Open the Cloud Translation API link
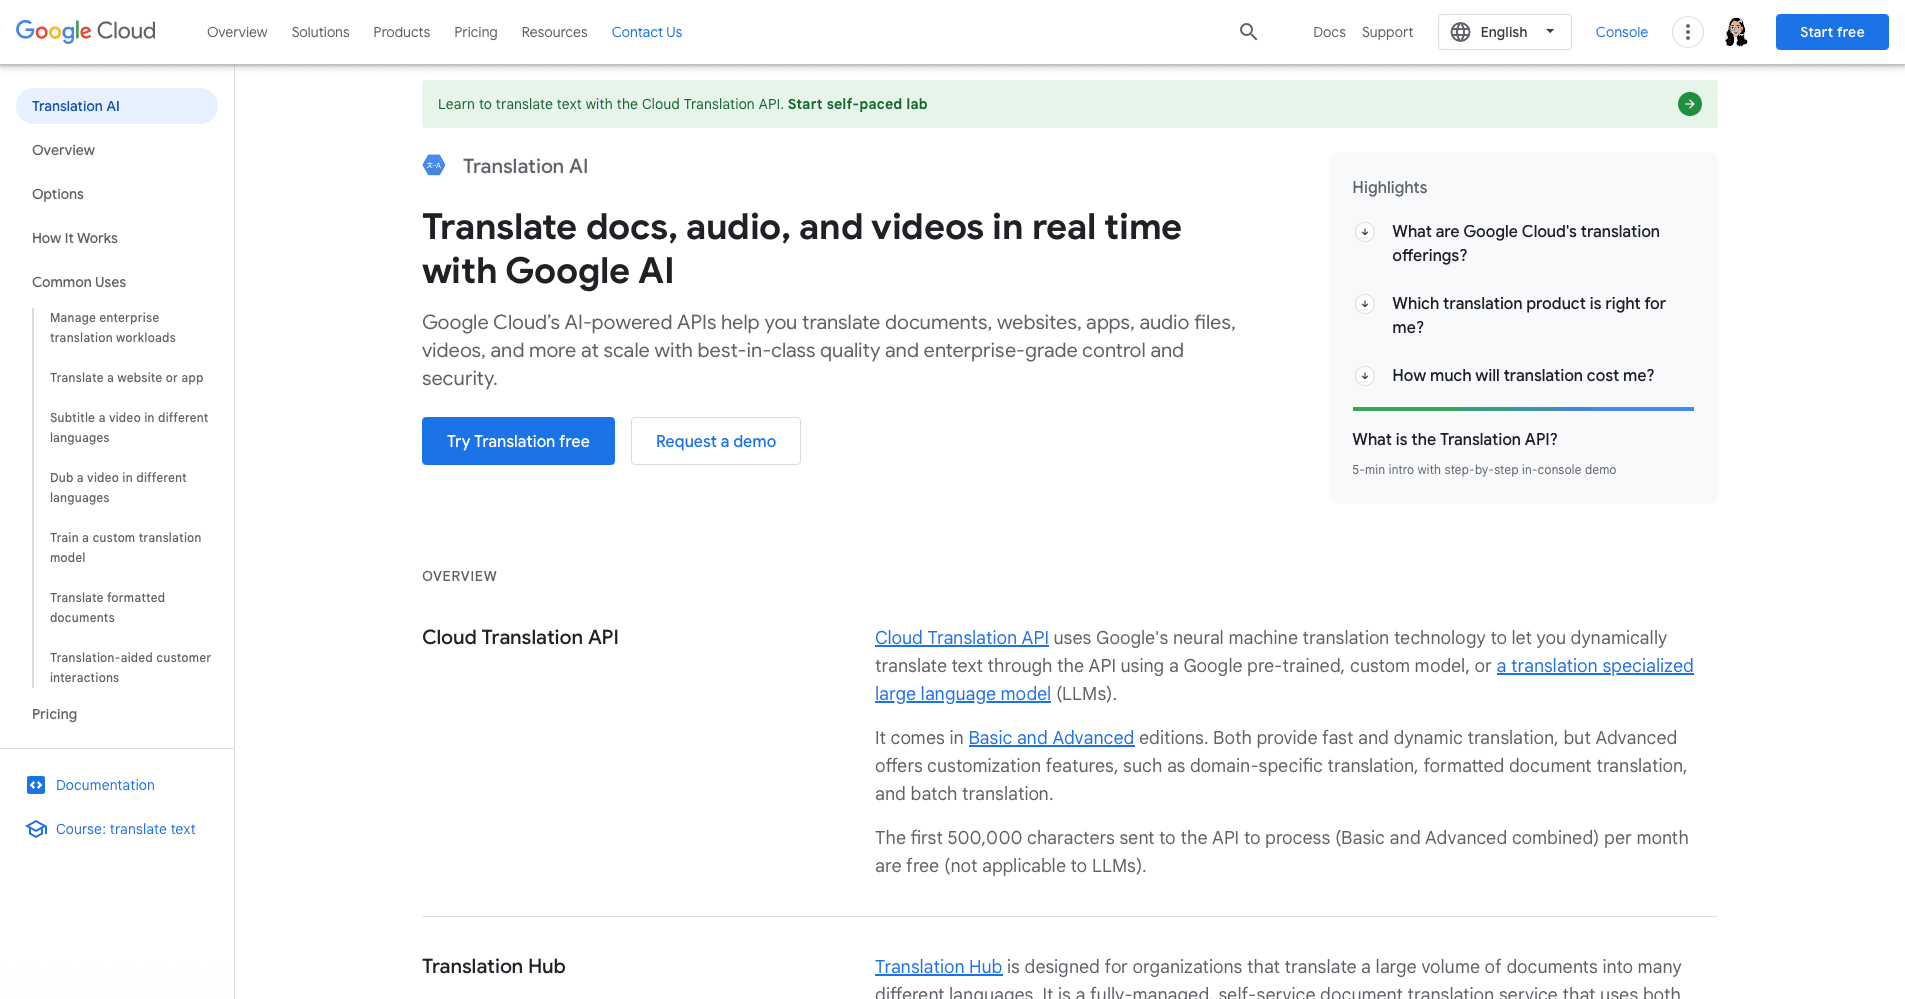Screen dimensions: 1905x999 [x=961, y=637]
